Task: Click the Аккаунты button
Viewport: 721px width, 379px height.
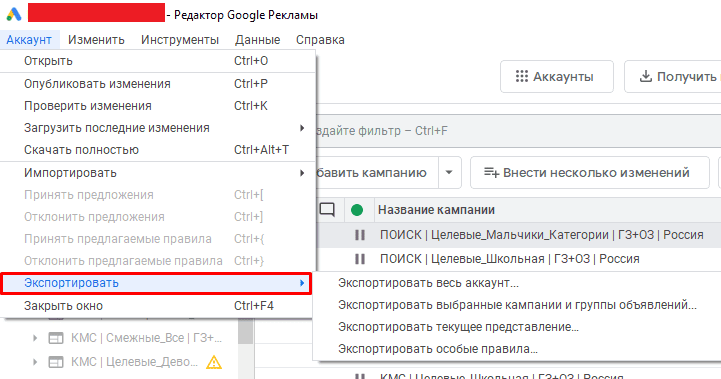Action: tap(557, 76)
